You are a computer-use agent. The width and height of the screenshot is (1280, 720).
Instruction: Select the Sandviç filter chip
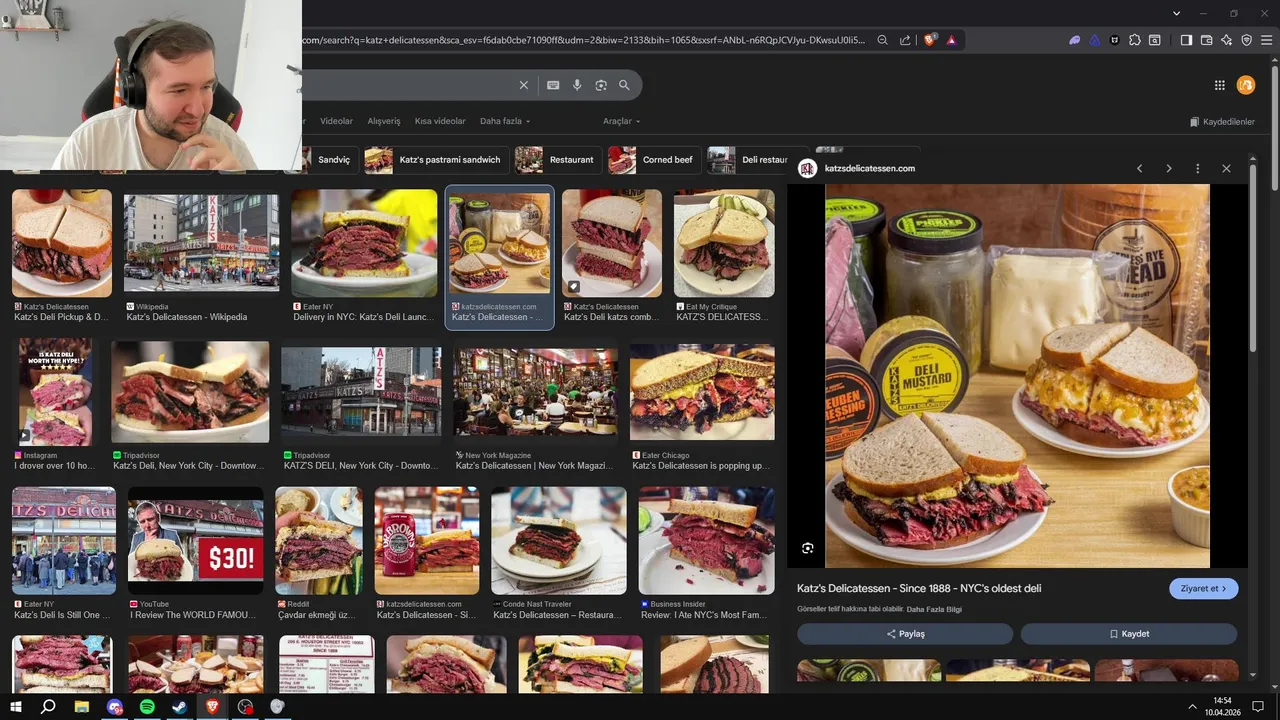tap(330, 160)
